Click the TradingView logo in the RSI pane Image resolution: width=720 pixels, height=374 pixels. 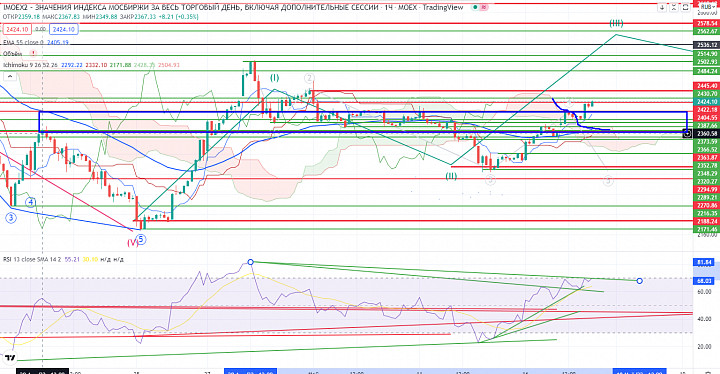(10, 357)
